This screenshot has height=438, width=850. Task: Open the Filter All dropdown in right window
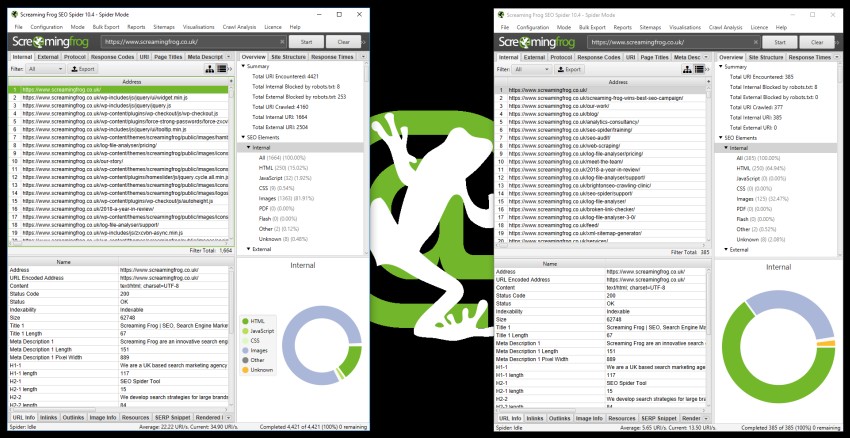(x=532, y=69)
